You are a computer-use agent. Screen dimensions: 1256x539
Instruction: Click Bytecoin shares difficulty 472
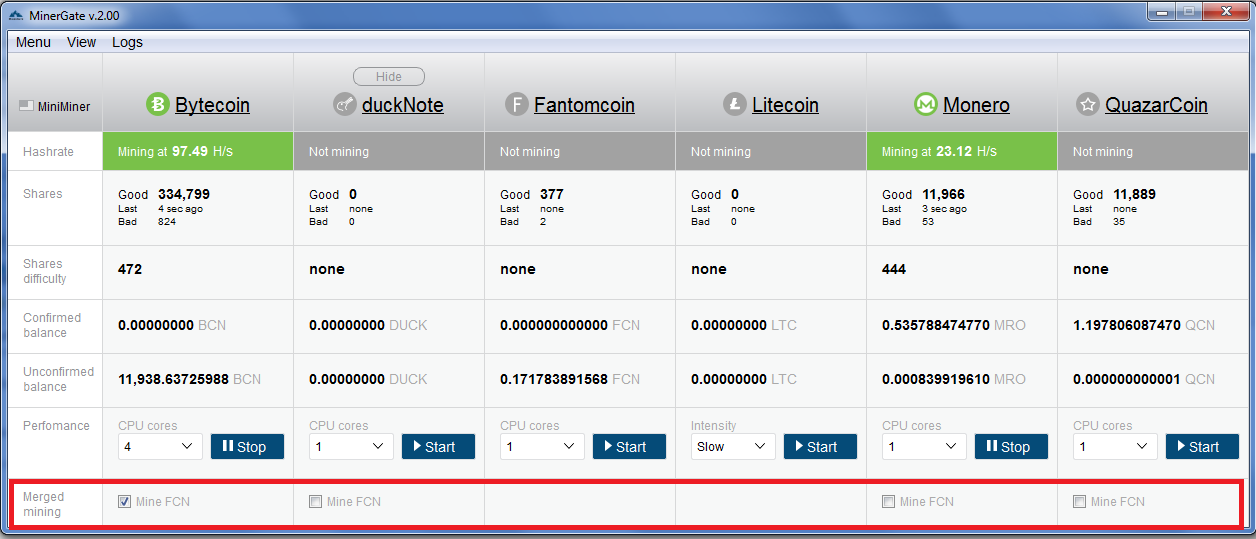point(130,269)
